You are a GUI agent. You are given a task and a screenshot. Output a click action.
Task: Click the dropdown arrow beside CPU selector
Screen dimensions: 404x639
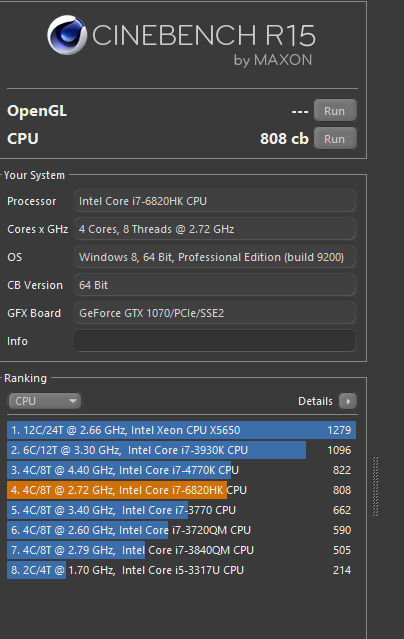pos(73,401)
